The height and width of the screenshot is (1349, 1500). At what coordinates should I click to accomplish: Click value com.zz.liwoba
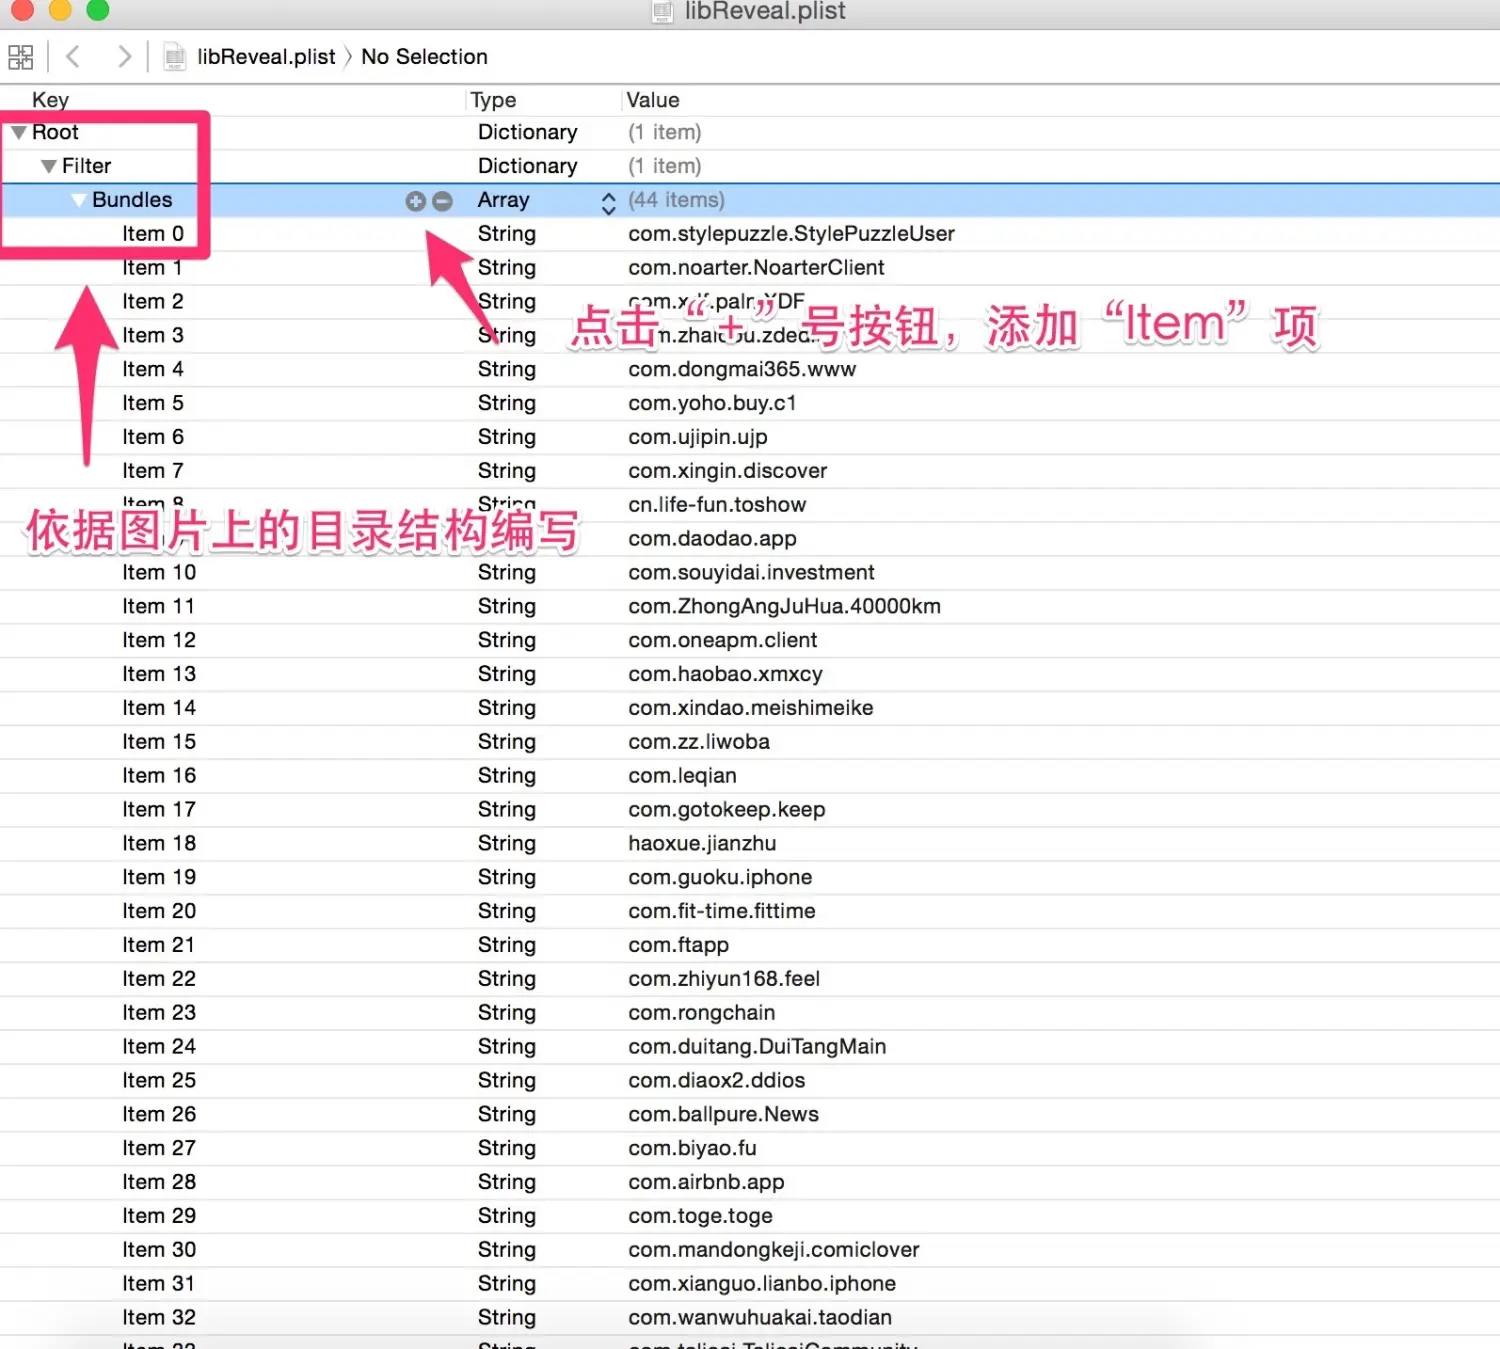click(x=699, y=742)
